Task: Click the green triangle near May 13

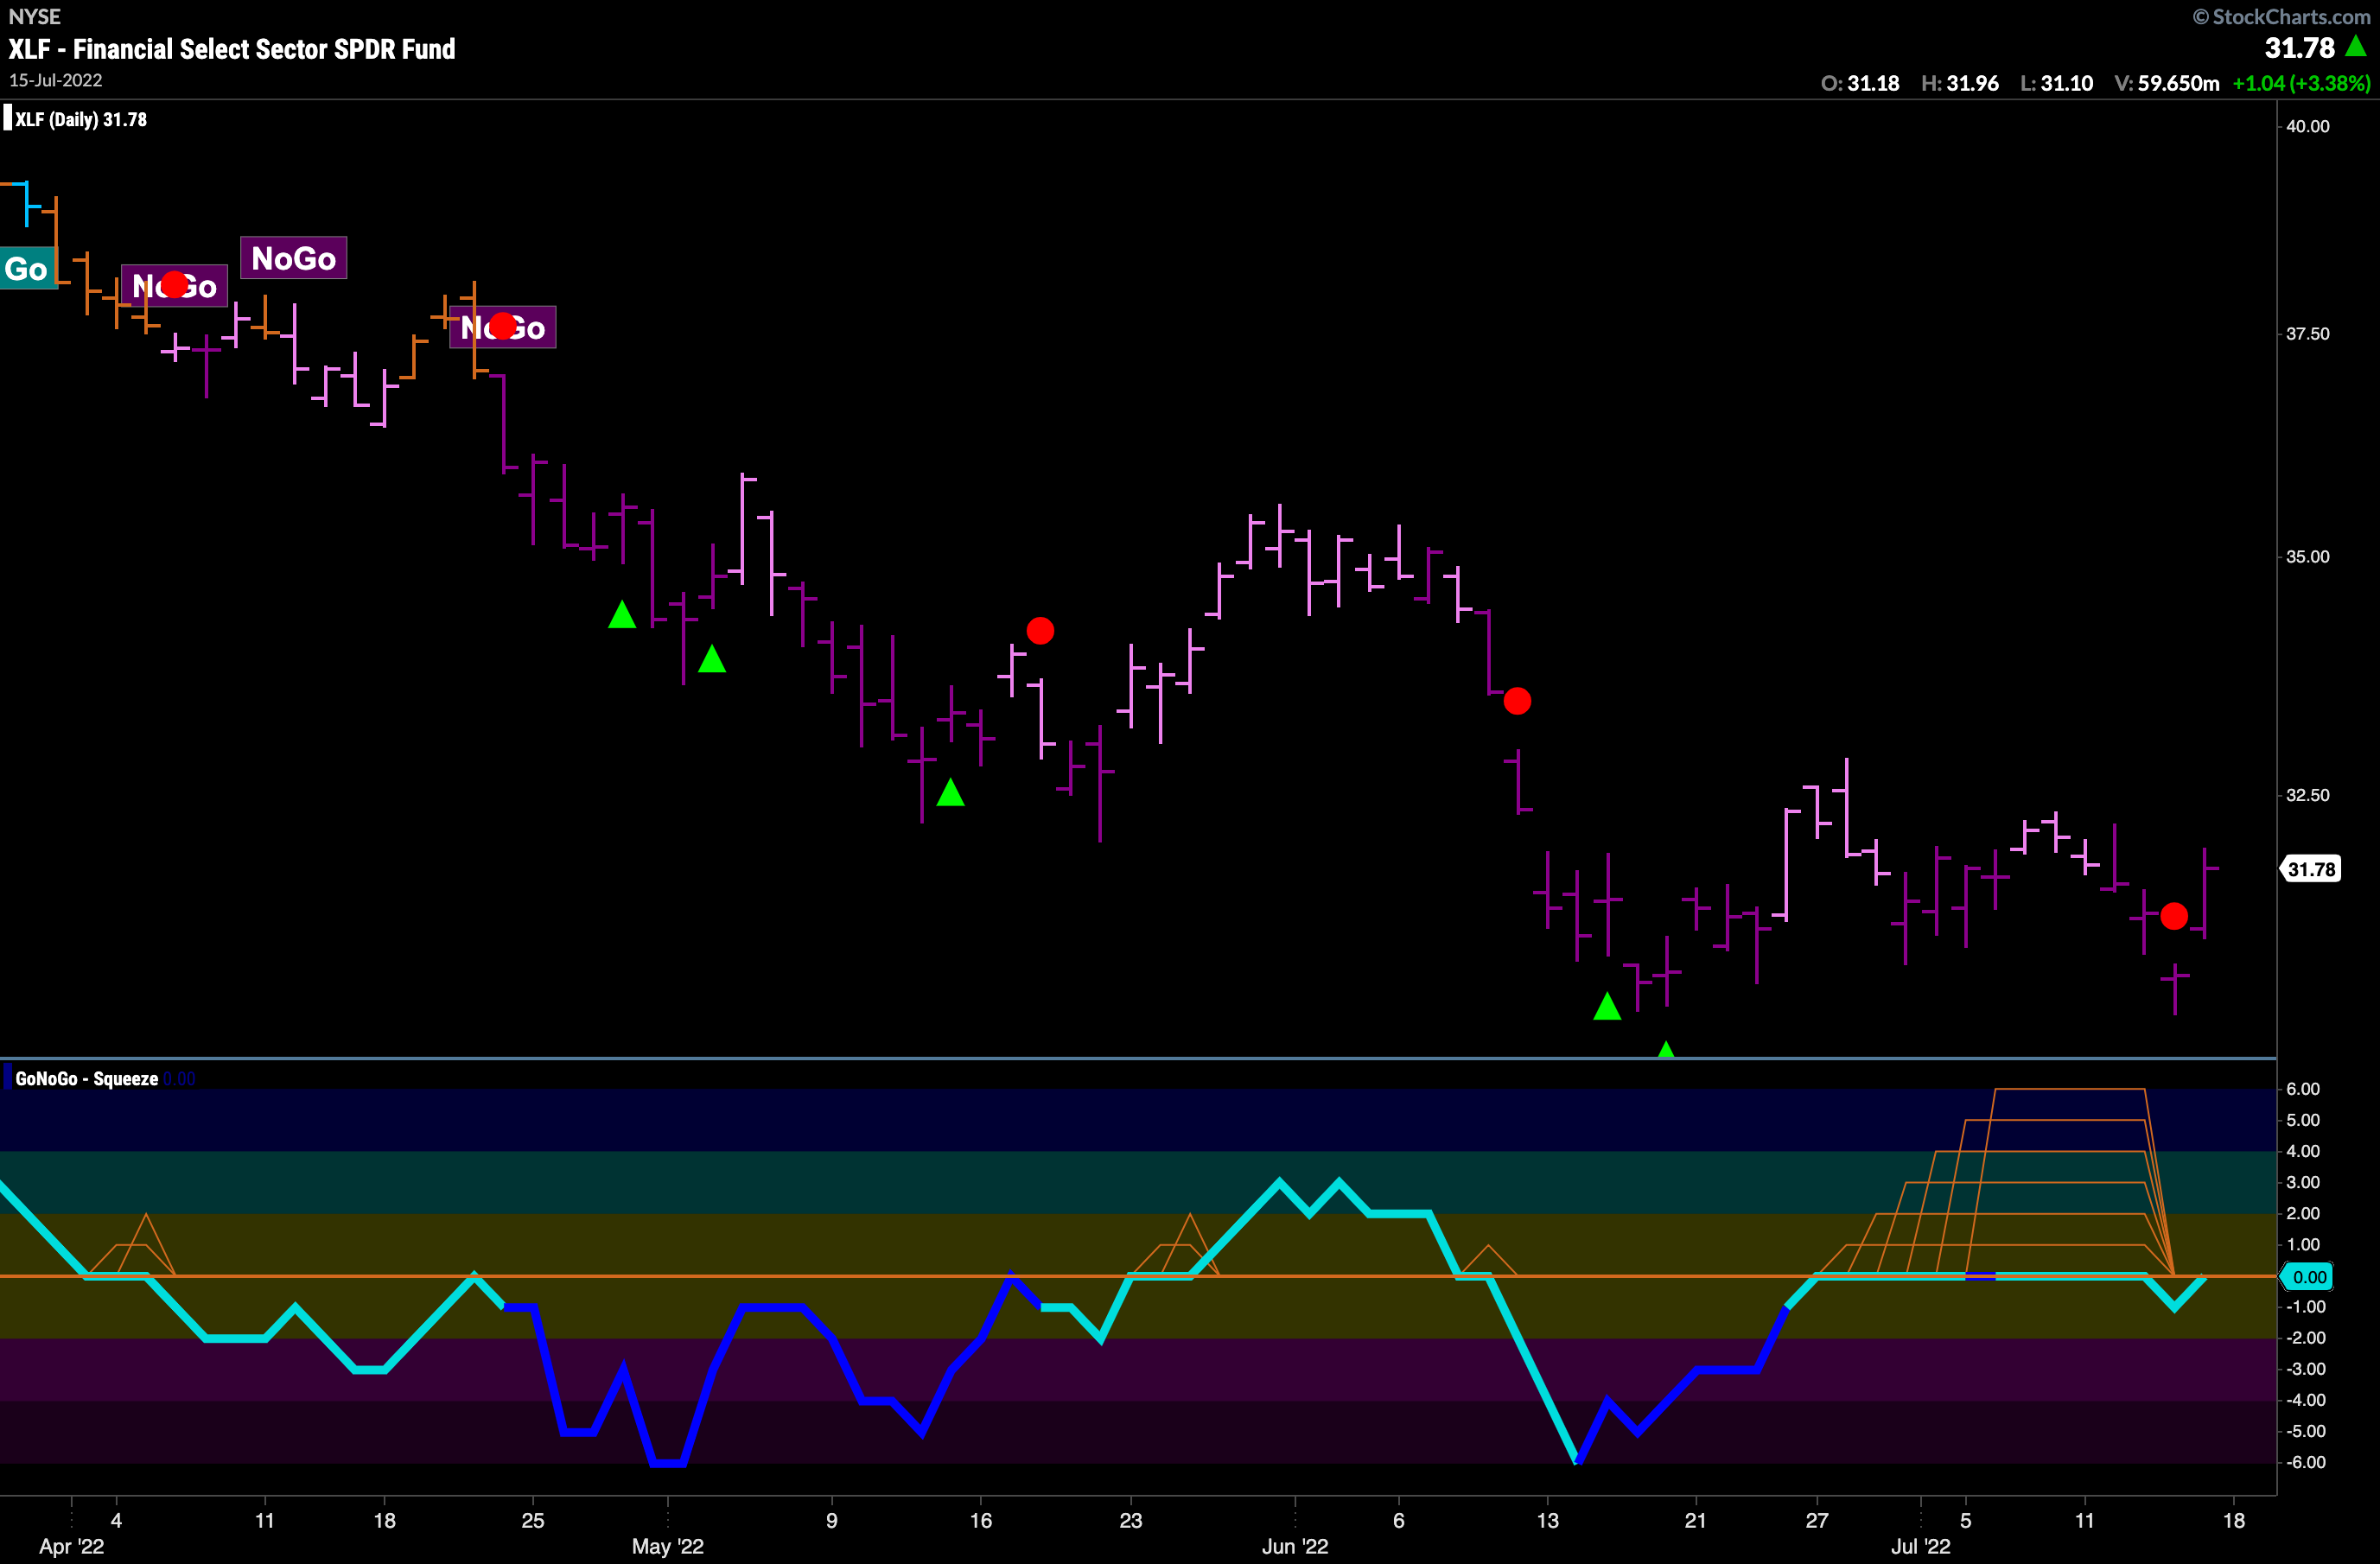Action: pos(950,792)
